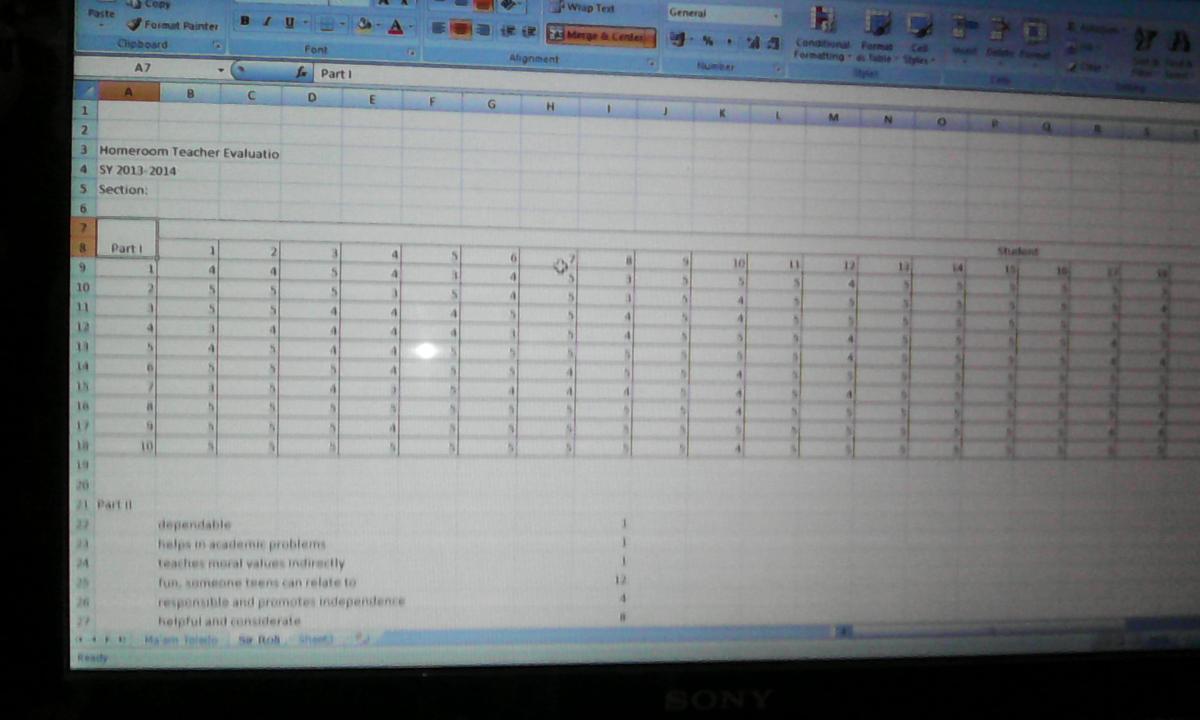
Task: Switch to the Sir Roli sheet tab
Action: [x=258, y=638]
